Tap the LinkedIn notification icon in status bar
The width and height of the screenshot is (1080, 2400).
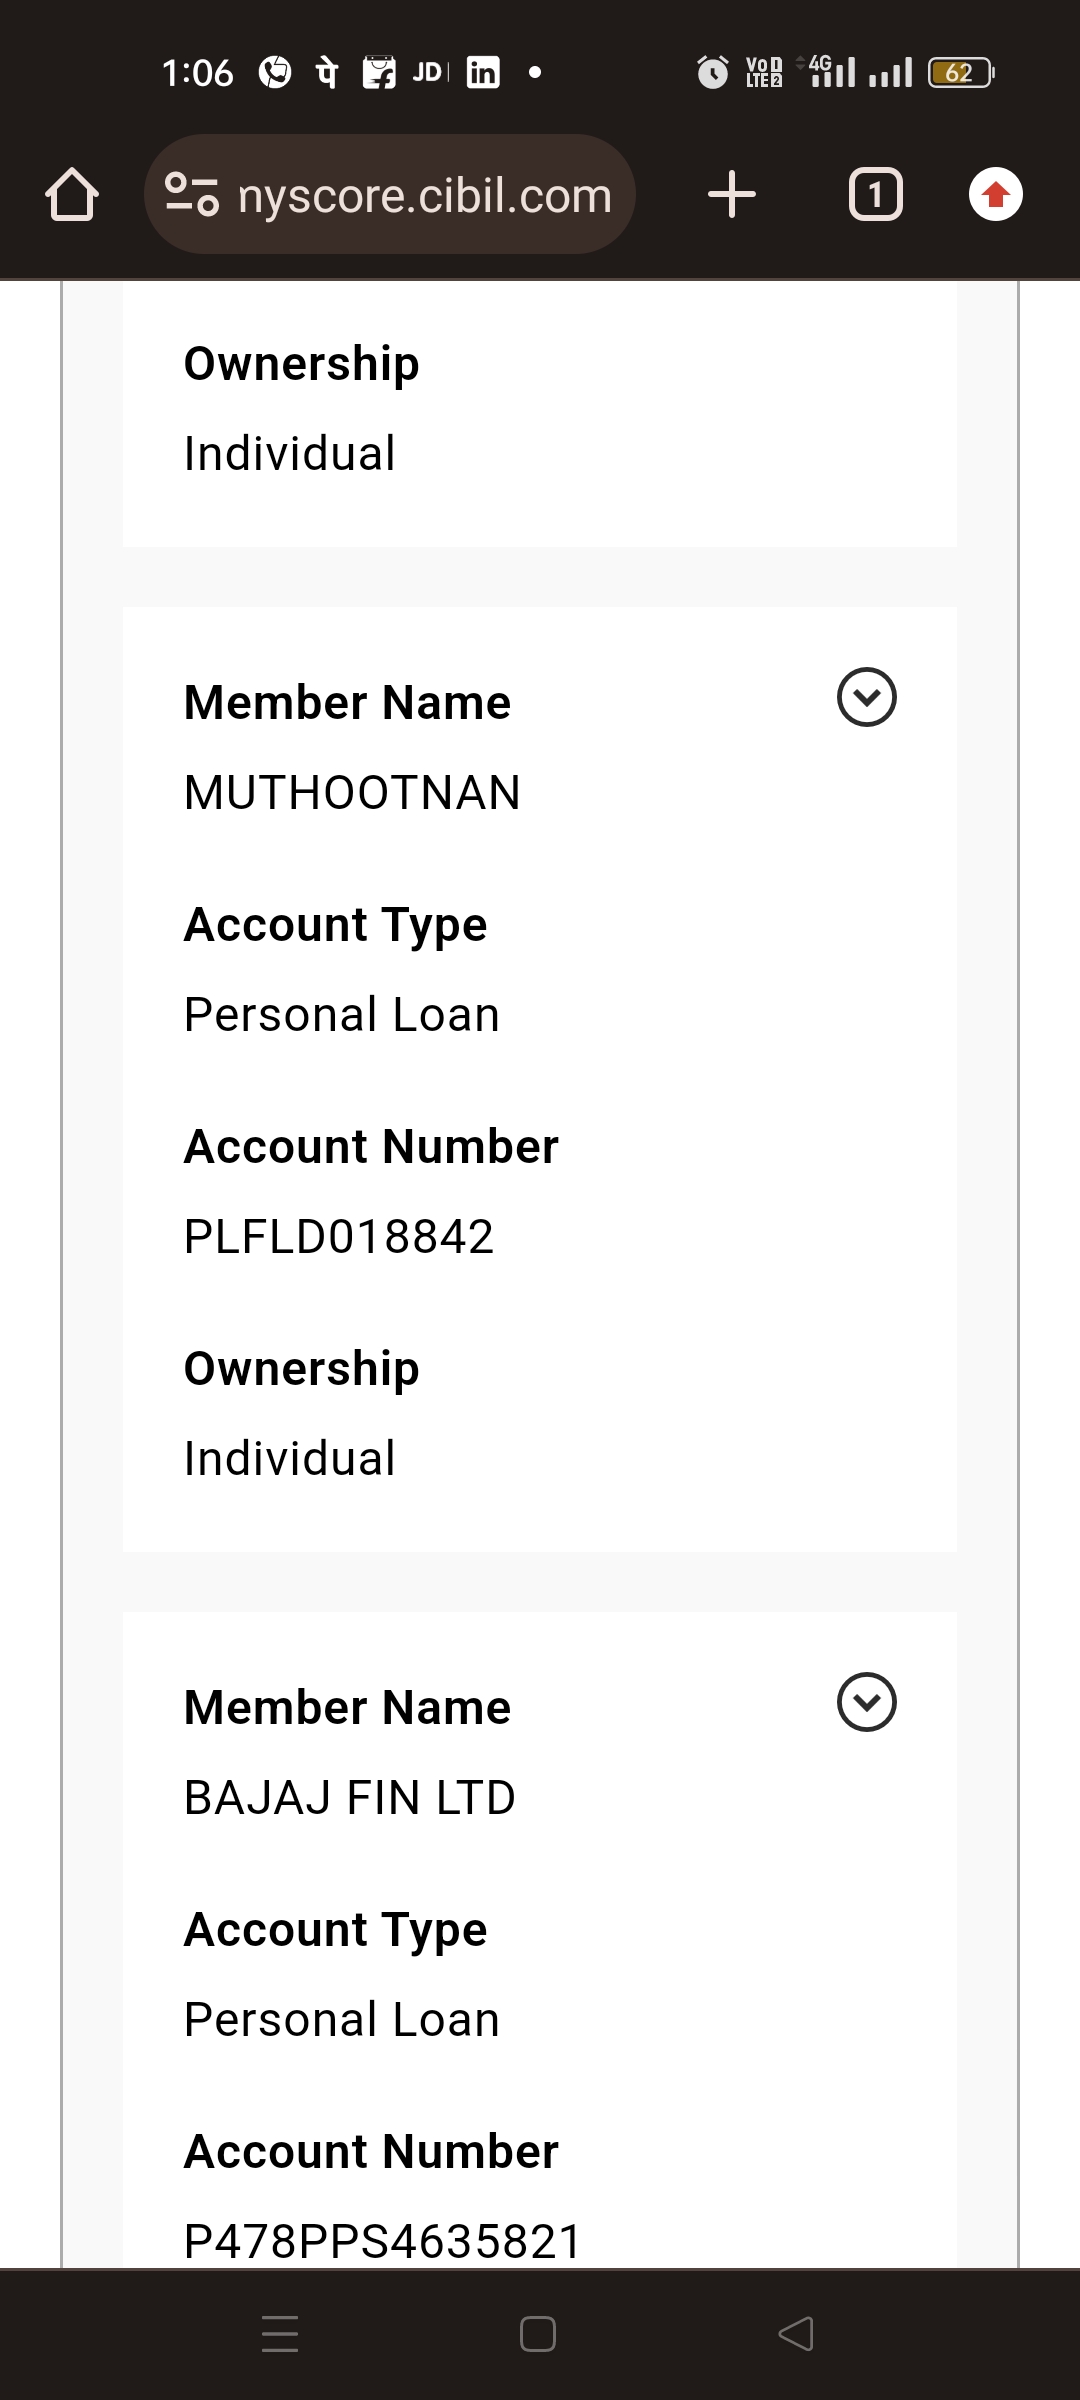pos(483,72)
